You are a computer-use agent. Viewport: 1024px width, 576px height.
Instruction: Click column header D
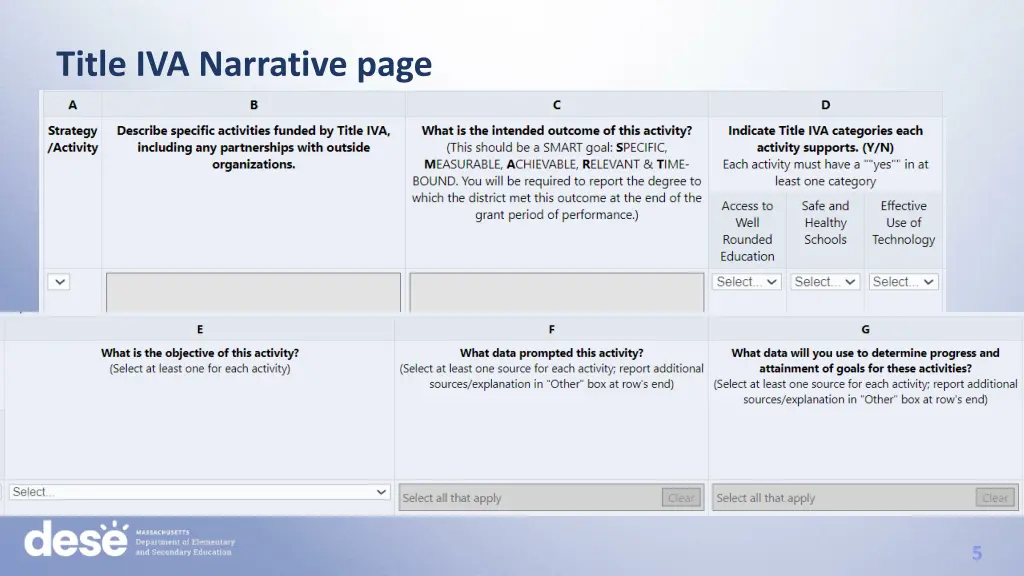[825, 104]
